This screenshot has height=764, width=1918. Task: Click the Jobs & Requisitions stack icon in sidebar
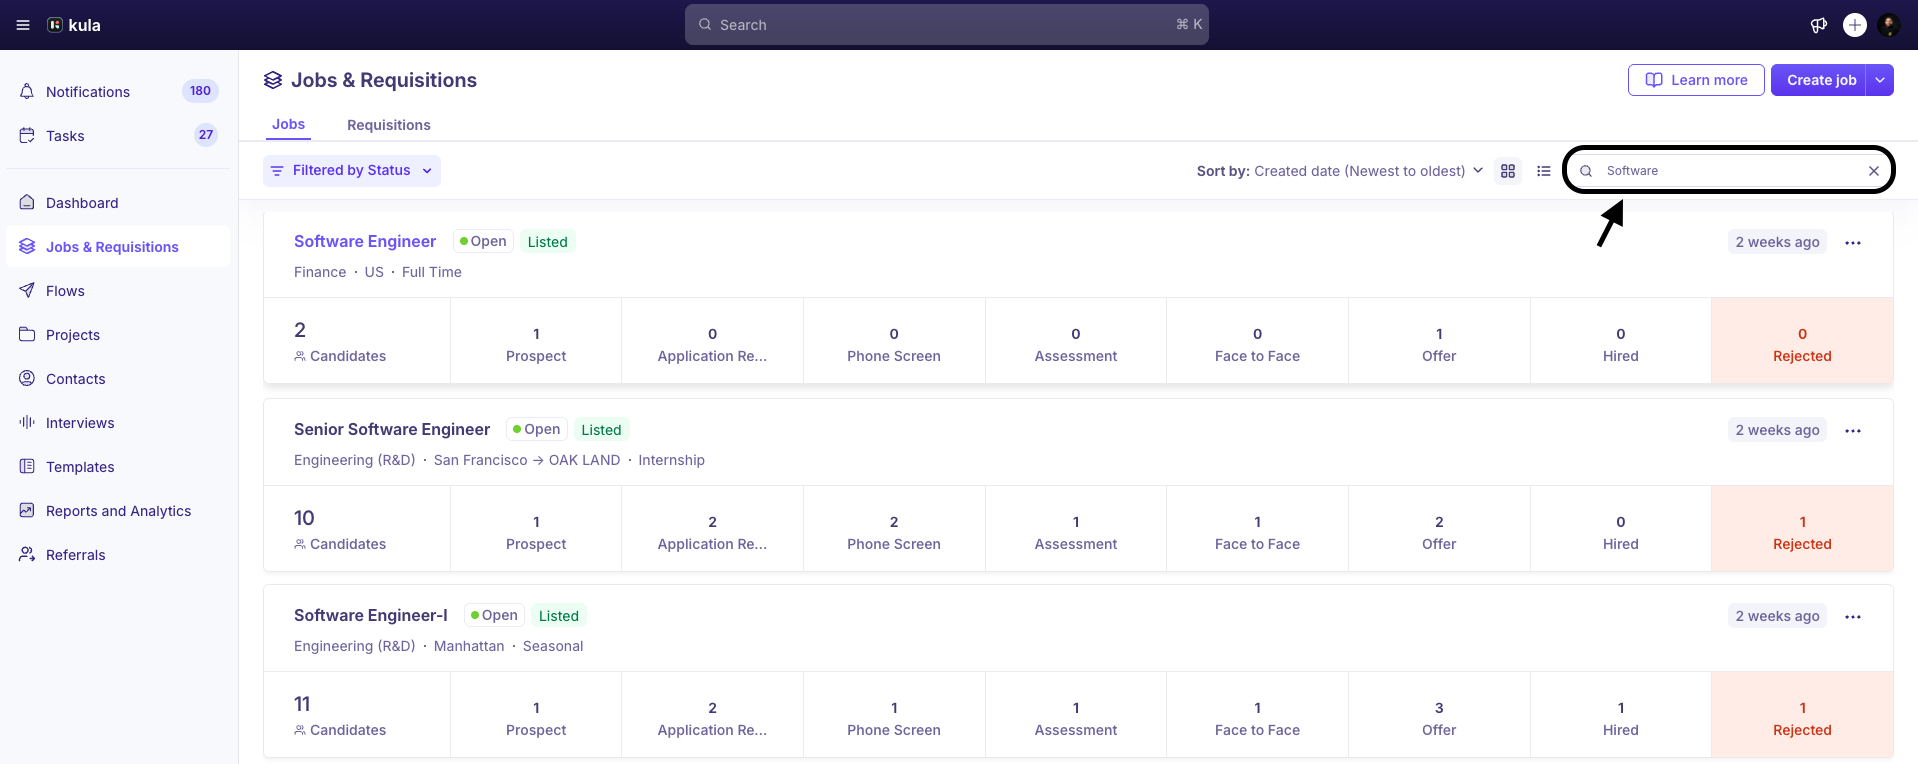click(x=27, y=246)
